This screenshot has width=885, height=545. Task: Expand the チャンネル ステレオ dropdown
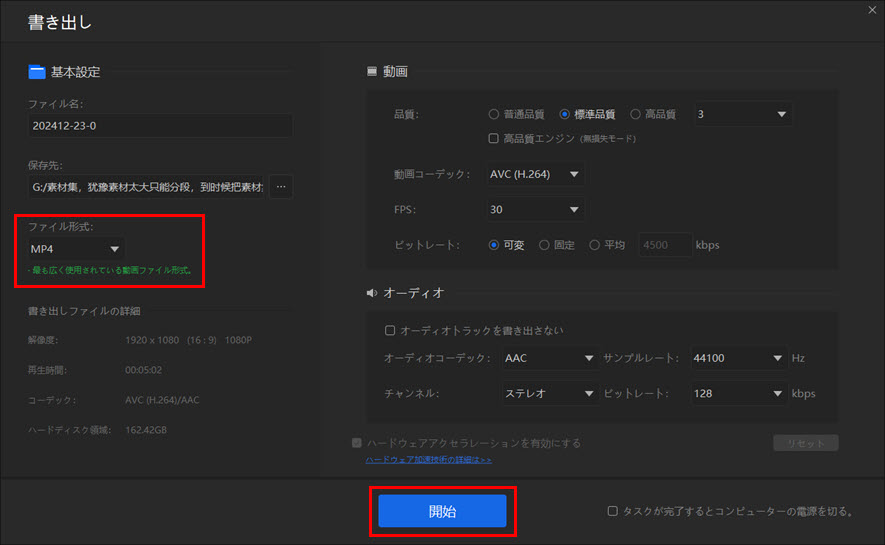click(549, 394)
